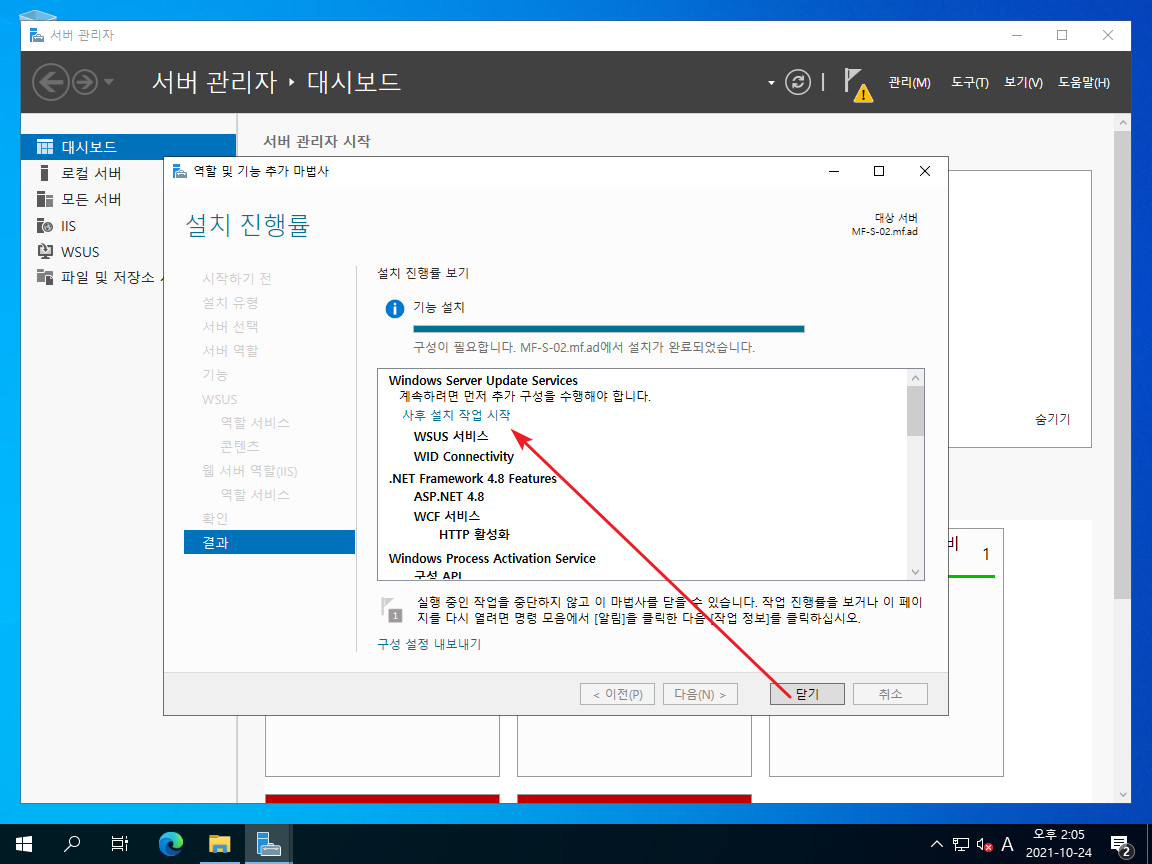Click the IIS sidebar icon
The height and width of the screenshot is (864, 1152).
45,226
